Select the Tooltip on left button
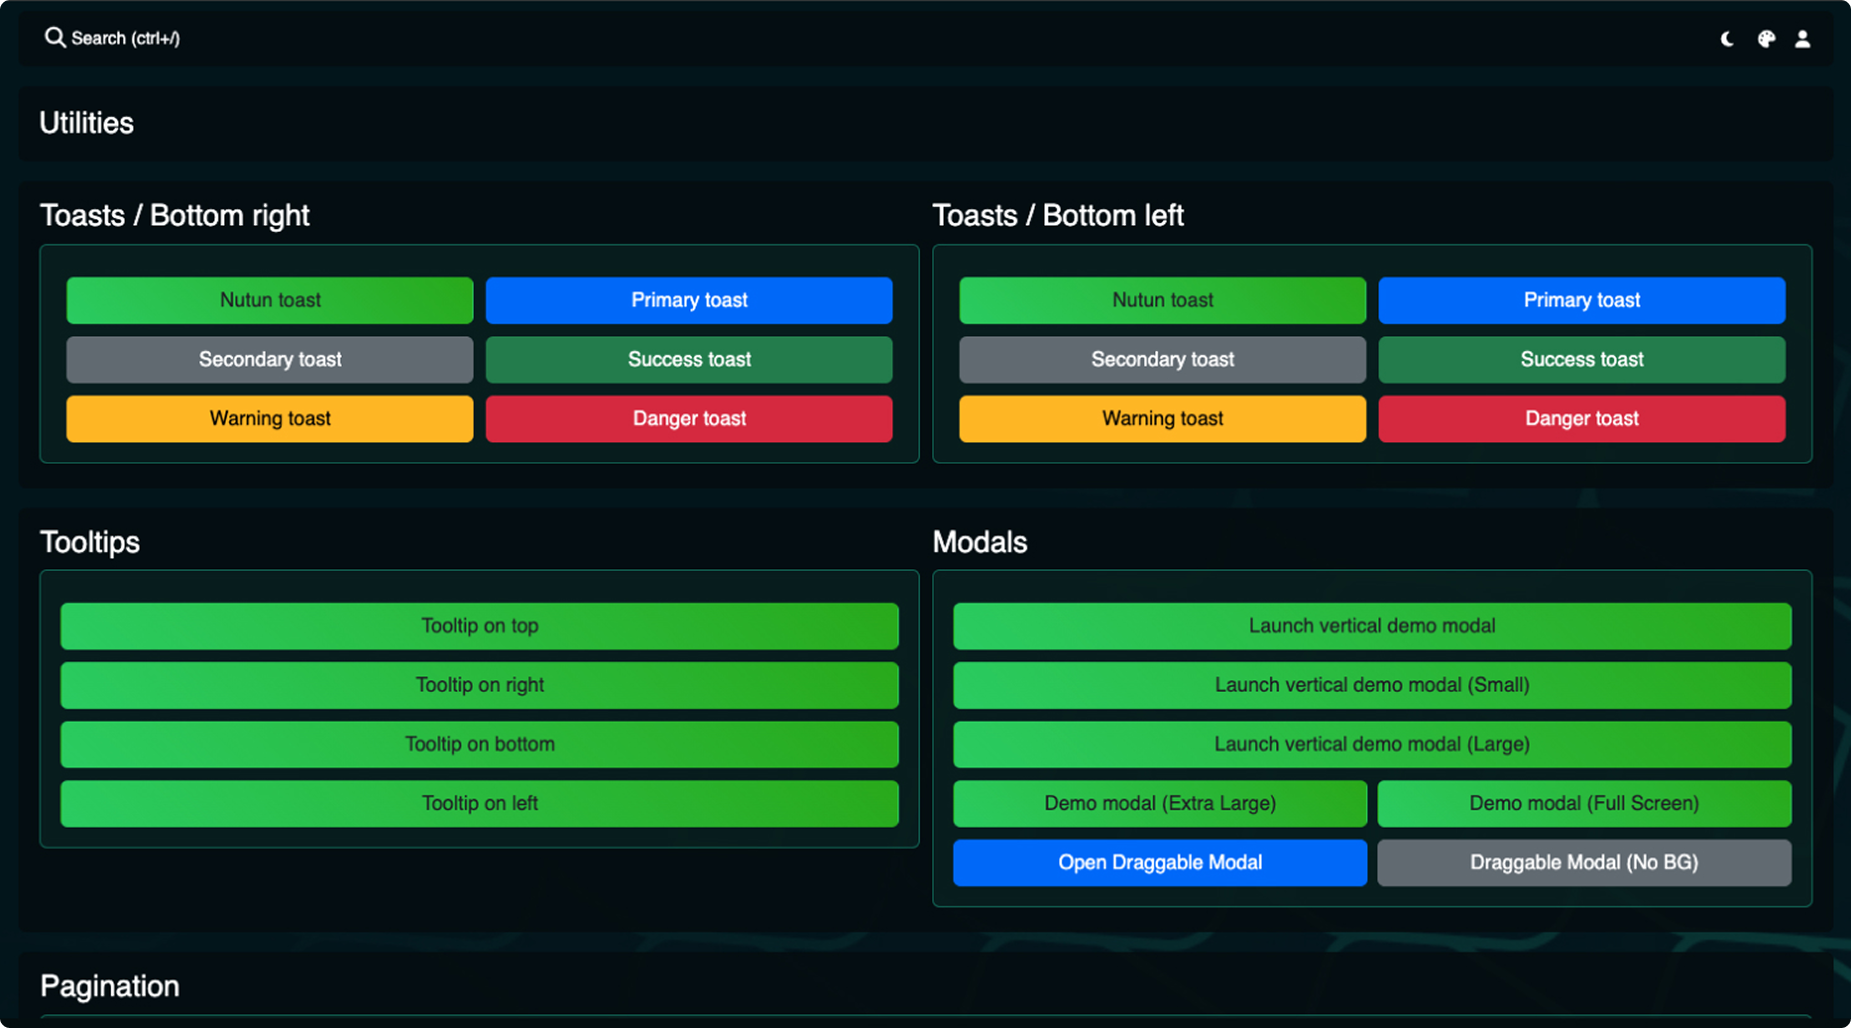Screen dimensions: 1851x1028 tap(479, 804)
